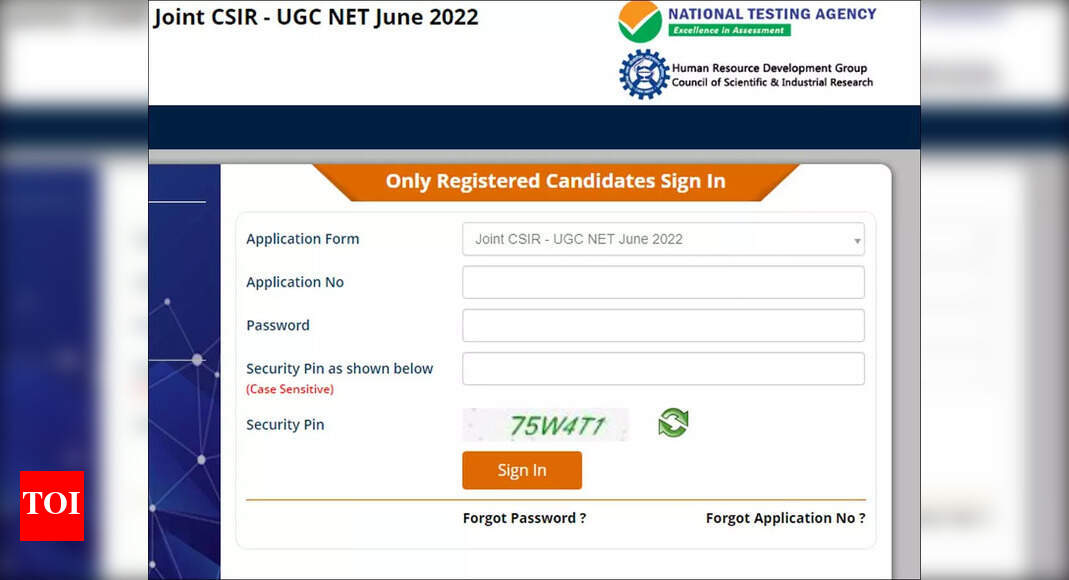This screenshot has height=580, width=1069.
Task: Click the orange Sign In button
Action: pyautogui.click(x=522, y=470)
